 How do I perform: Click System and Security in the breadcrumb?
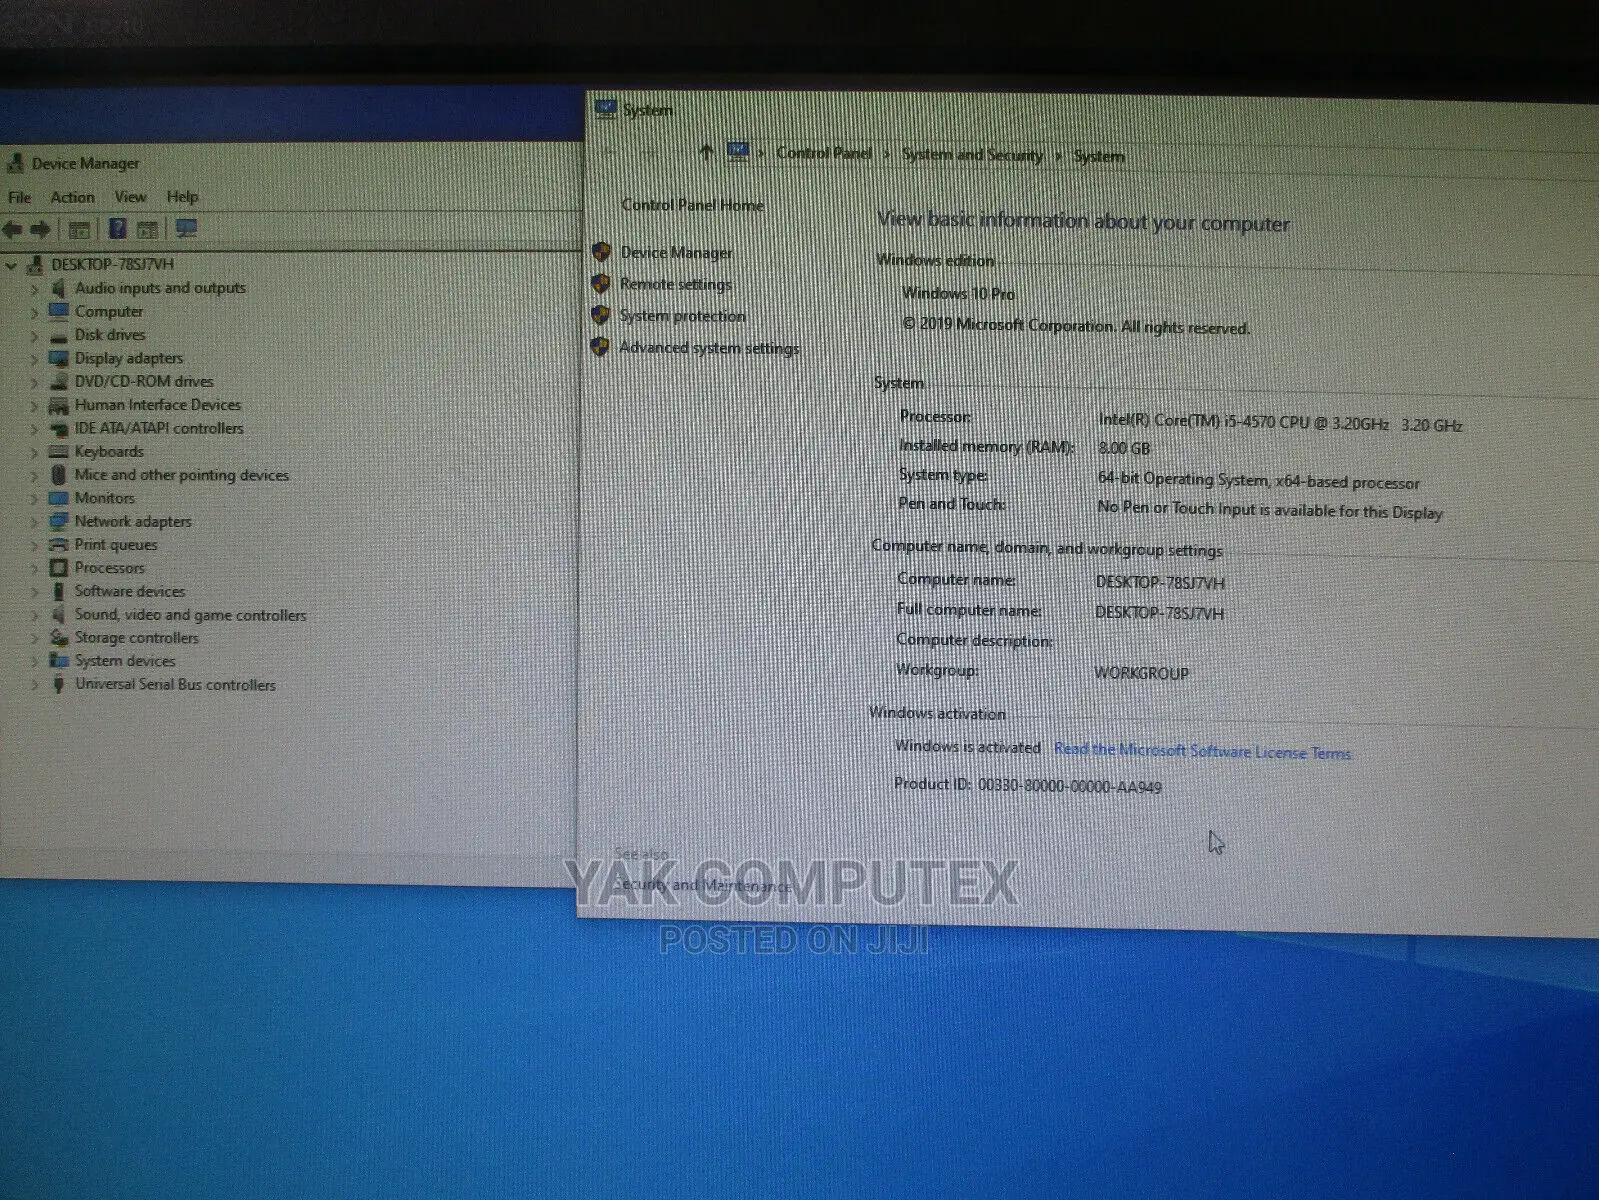[x=972, y=155]
